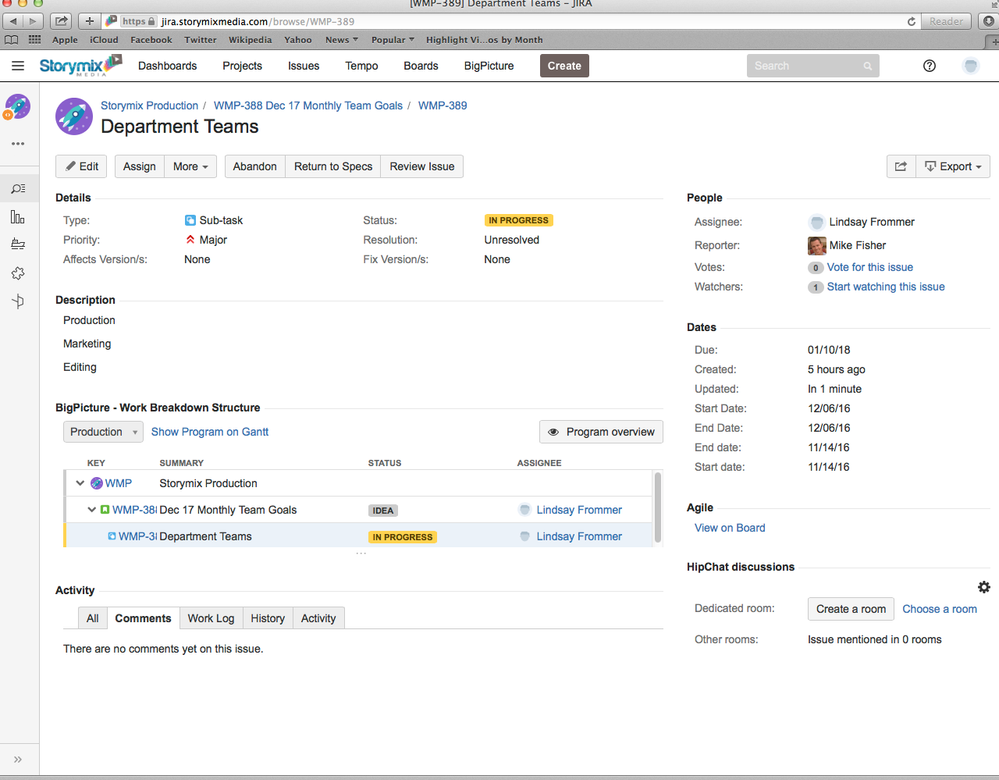Open the Export dropdown
Image resolution: width=999 pixels, height=780 pixels.
[x=952, y=166]
